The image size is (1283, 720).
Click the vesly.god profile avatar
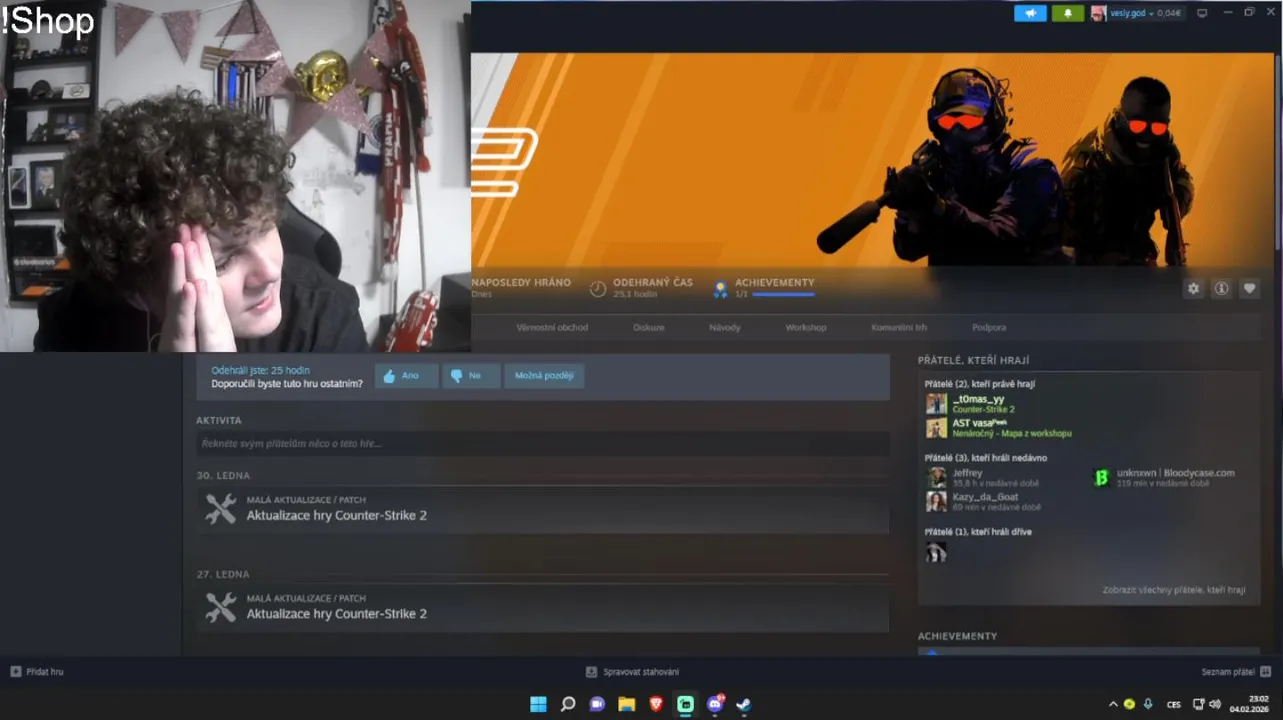pyautogui.click(x=1098, y=13)
